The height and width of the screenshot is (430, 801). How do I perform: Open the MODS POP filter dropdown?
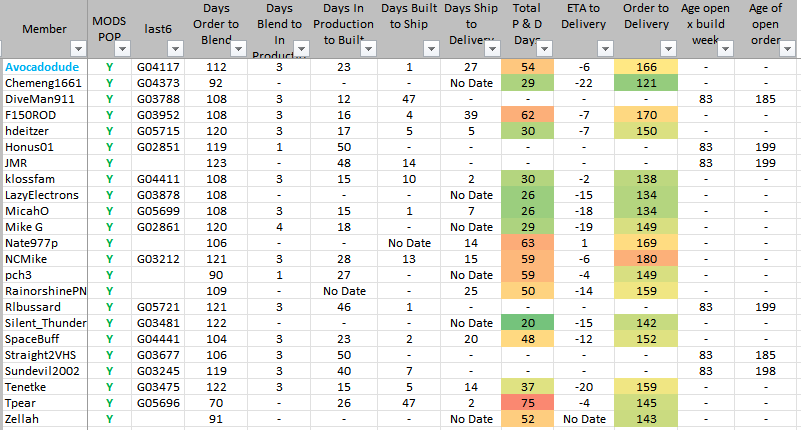click(122, 48)
